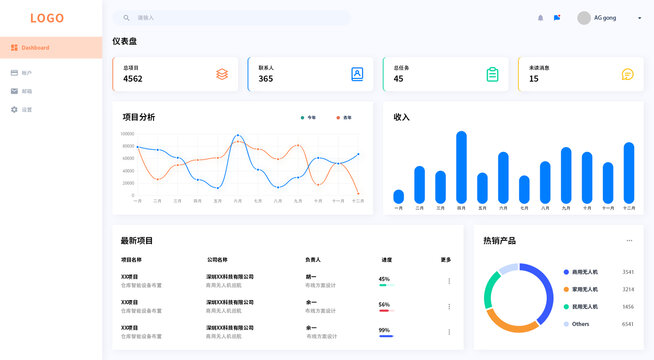Select the 15 unread messages value
This screenshot has width=654, height=360.
(x=533, y=79)
